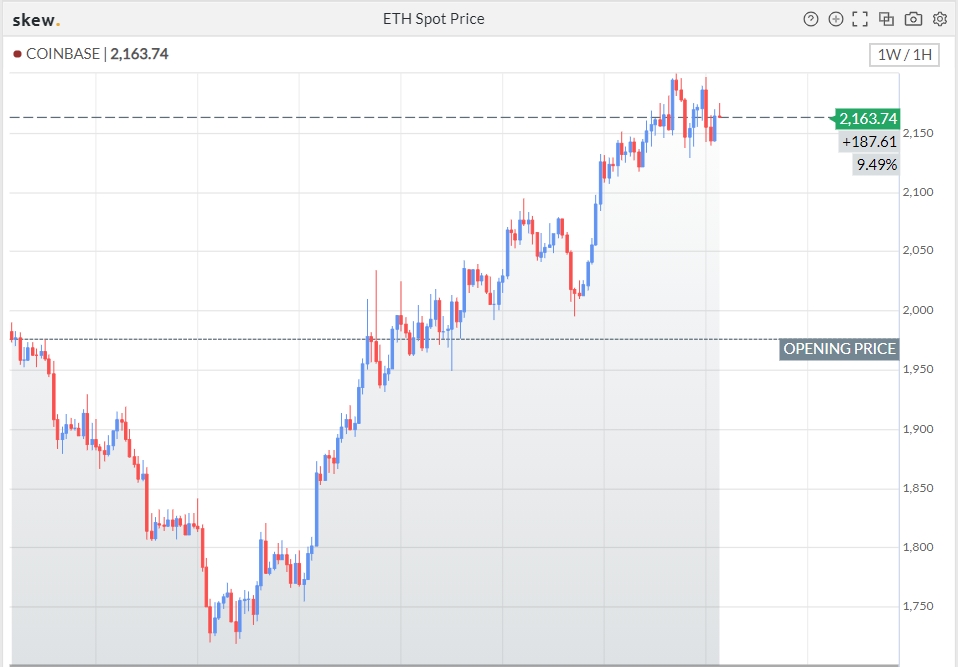
Task: Click the circled plus add icon
Action: (x=835, y=19)
